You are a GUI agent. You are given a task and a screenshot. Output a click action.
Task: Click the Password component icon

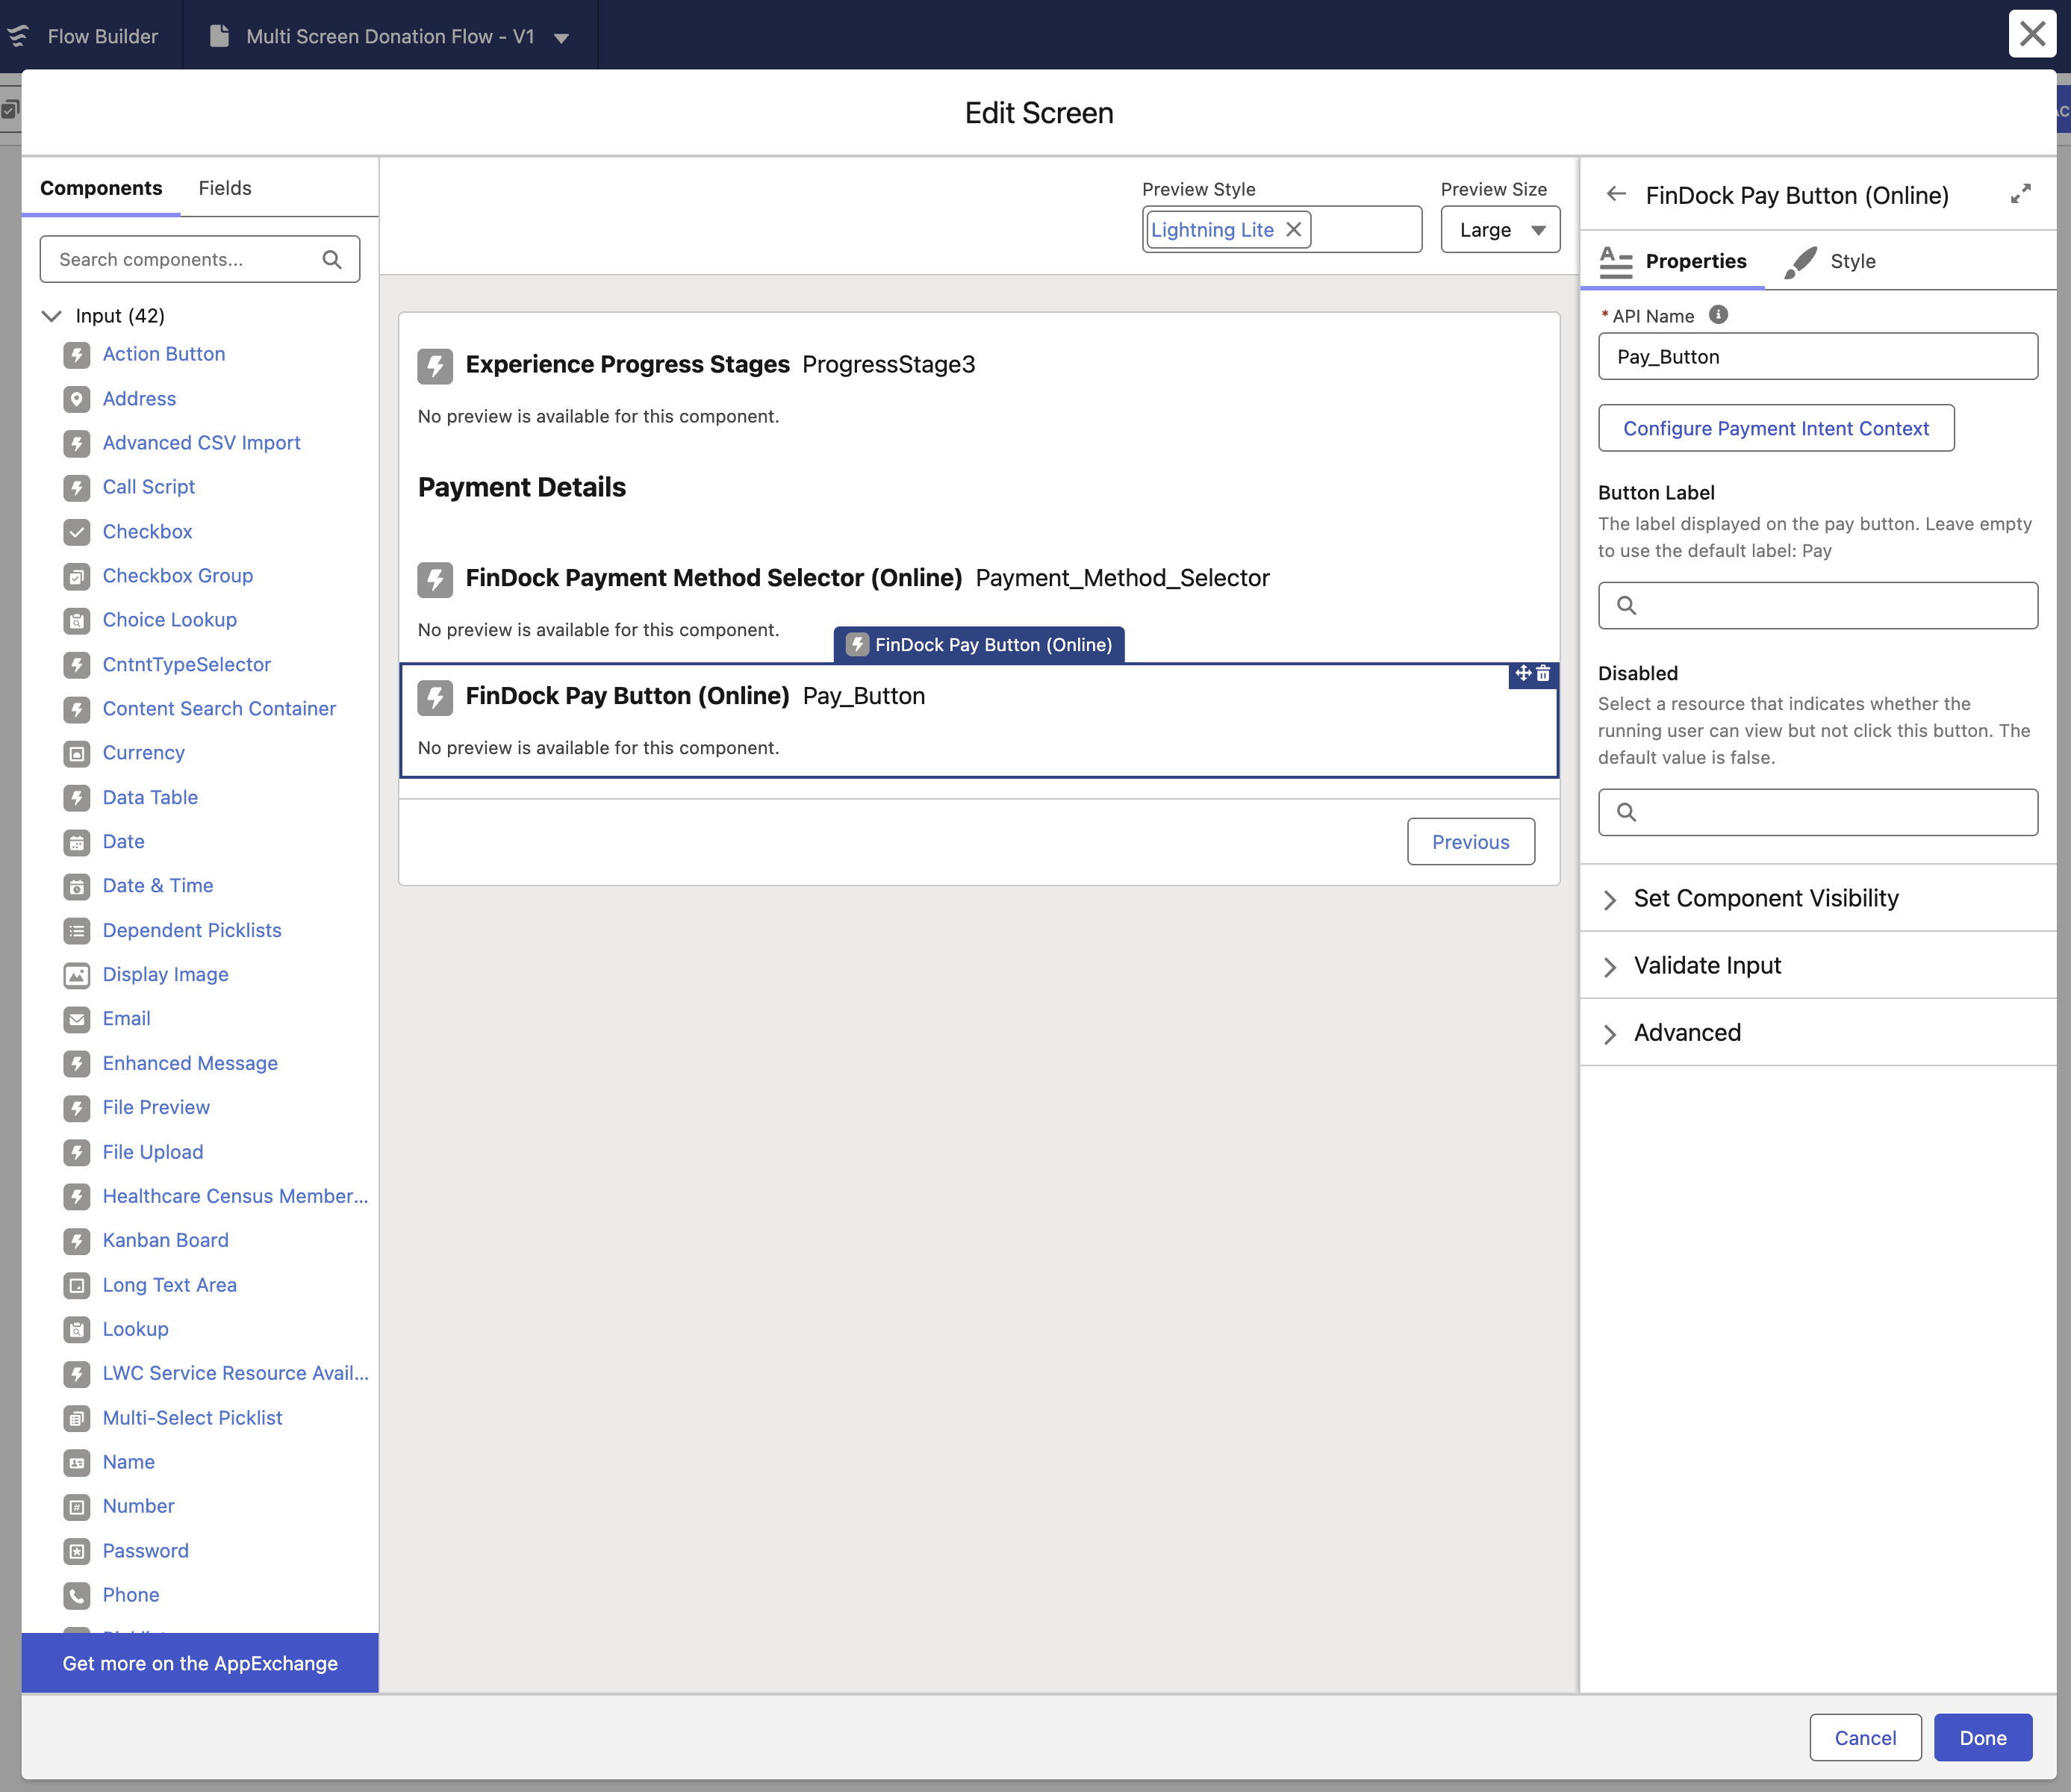(77, 1551)
